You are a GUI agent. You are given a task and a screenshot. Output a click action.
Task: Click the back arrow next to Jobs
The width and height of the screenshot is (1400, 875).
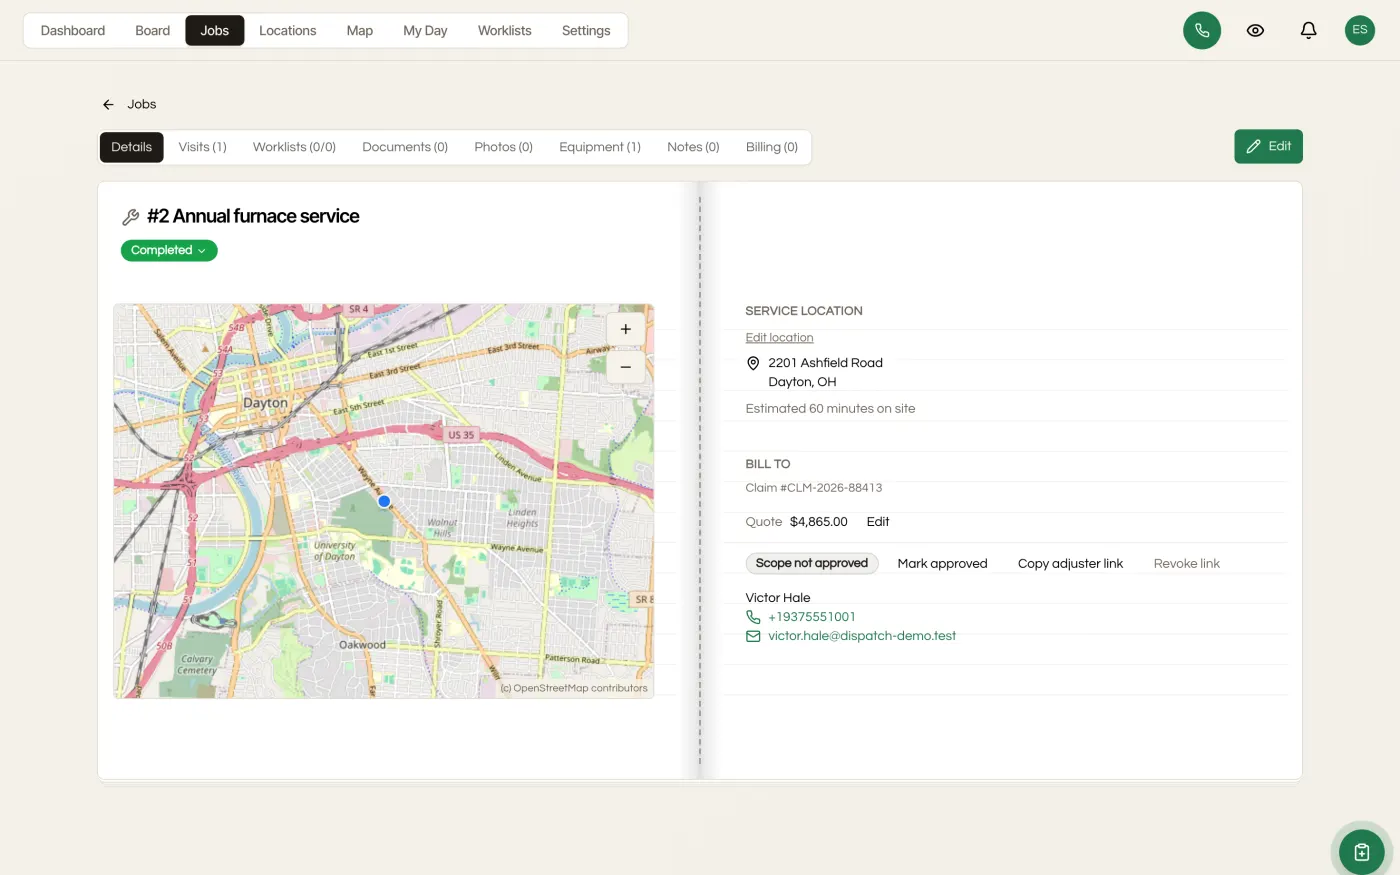[x=108, y=104]
